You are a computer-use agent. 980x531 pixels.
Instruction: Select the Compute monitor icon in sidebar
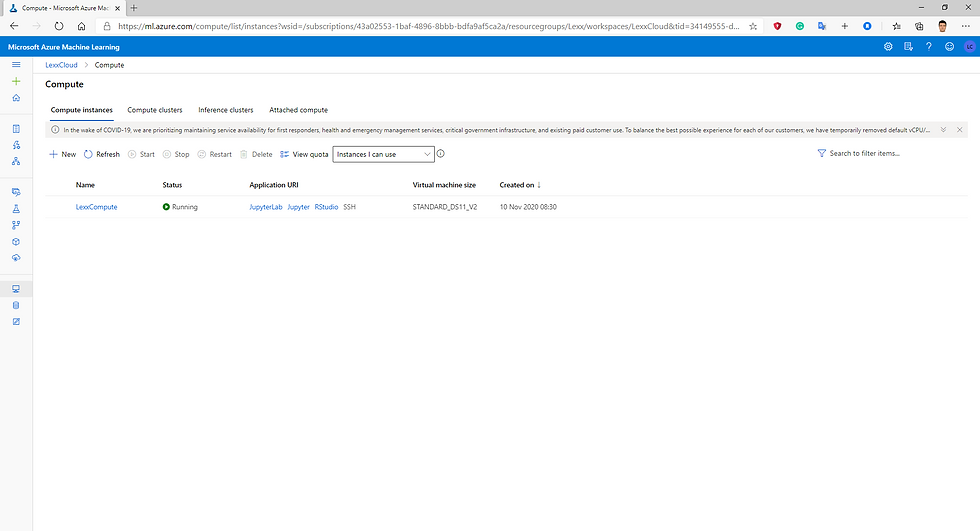pyautogui.click(x=16, y=289)
